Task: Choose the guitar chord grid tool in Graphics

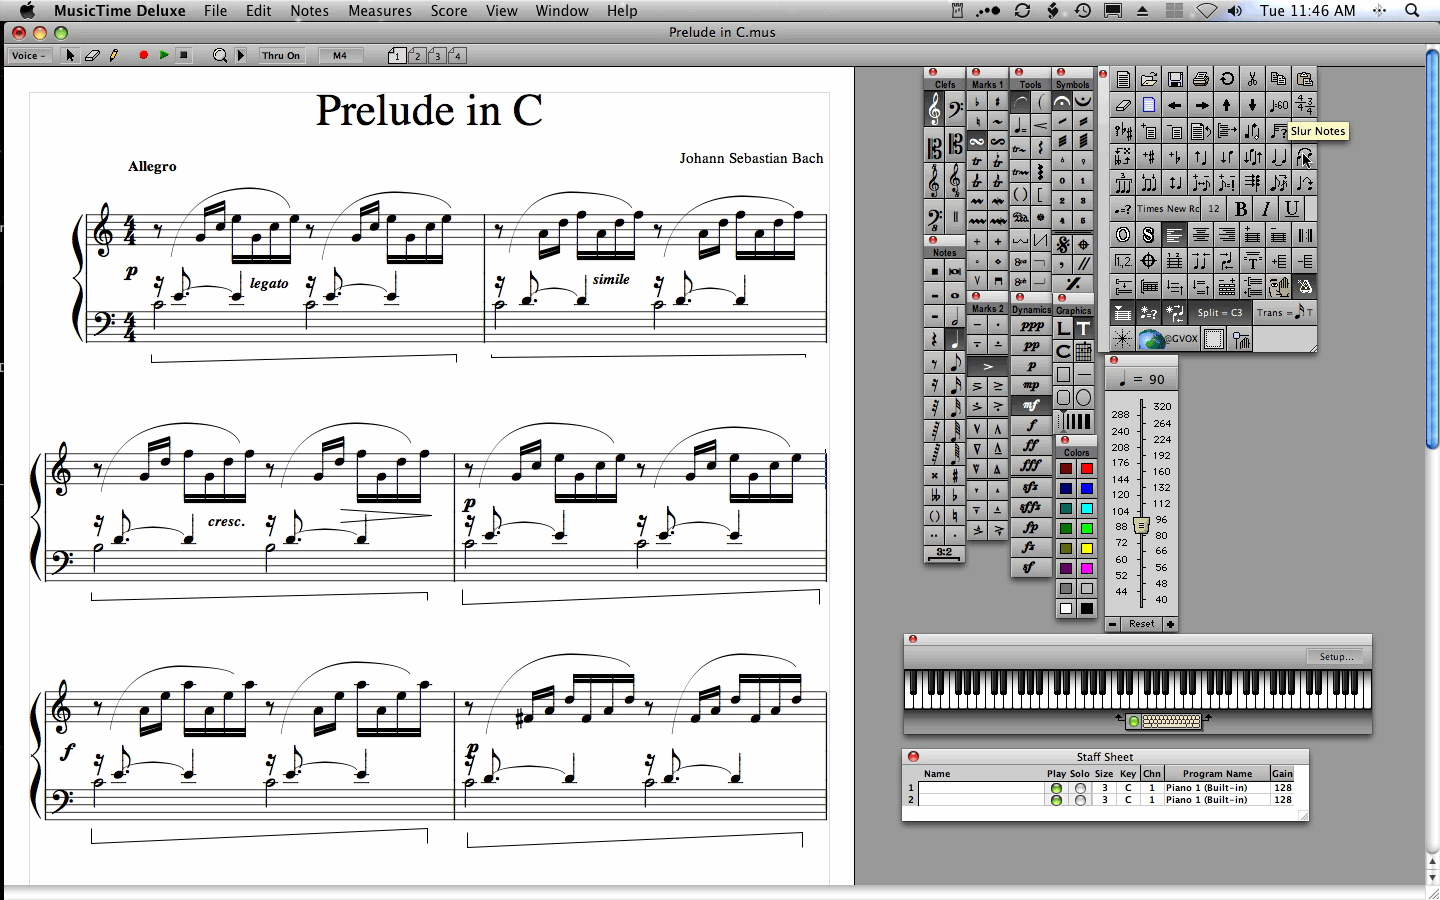Action: [x=1083, y=350]
